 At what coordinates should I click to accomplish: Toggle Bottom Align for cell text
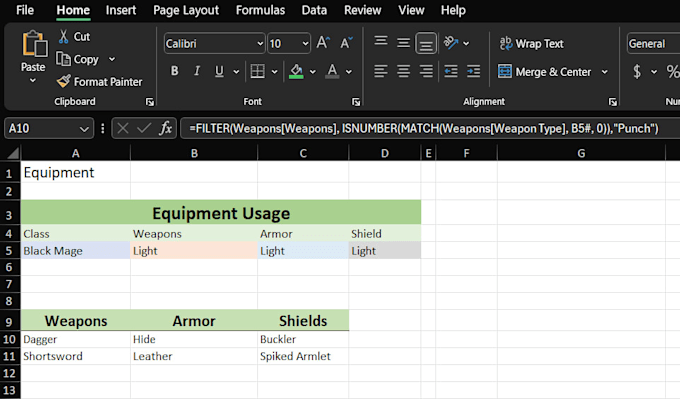pyautogui.click(x=426, y=43)
